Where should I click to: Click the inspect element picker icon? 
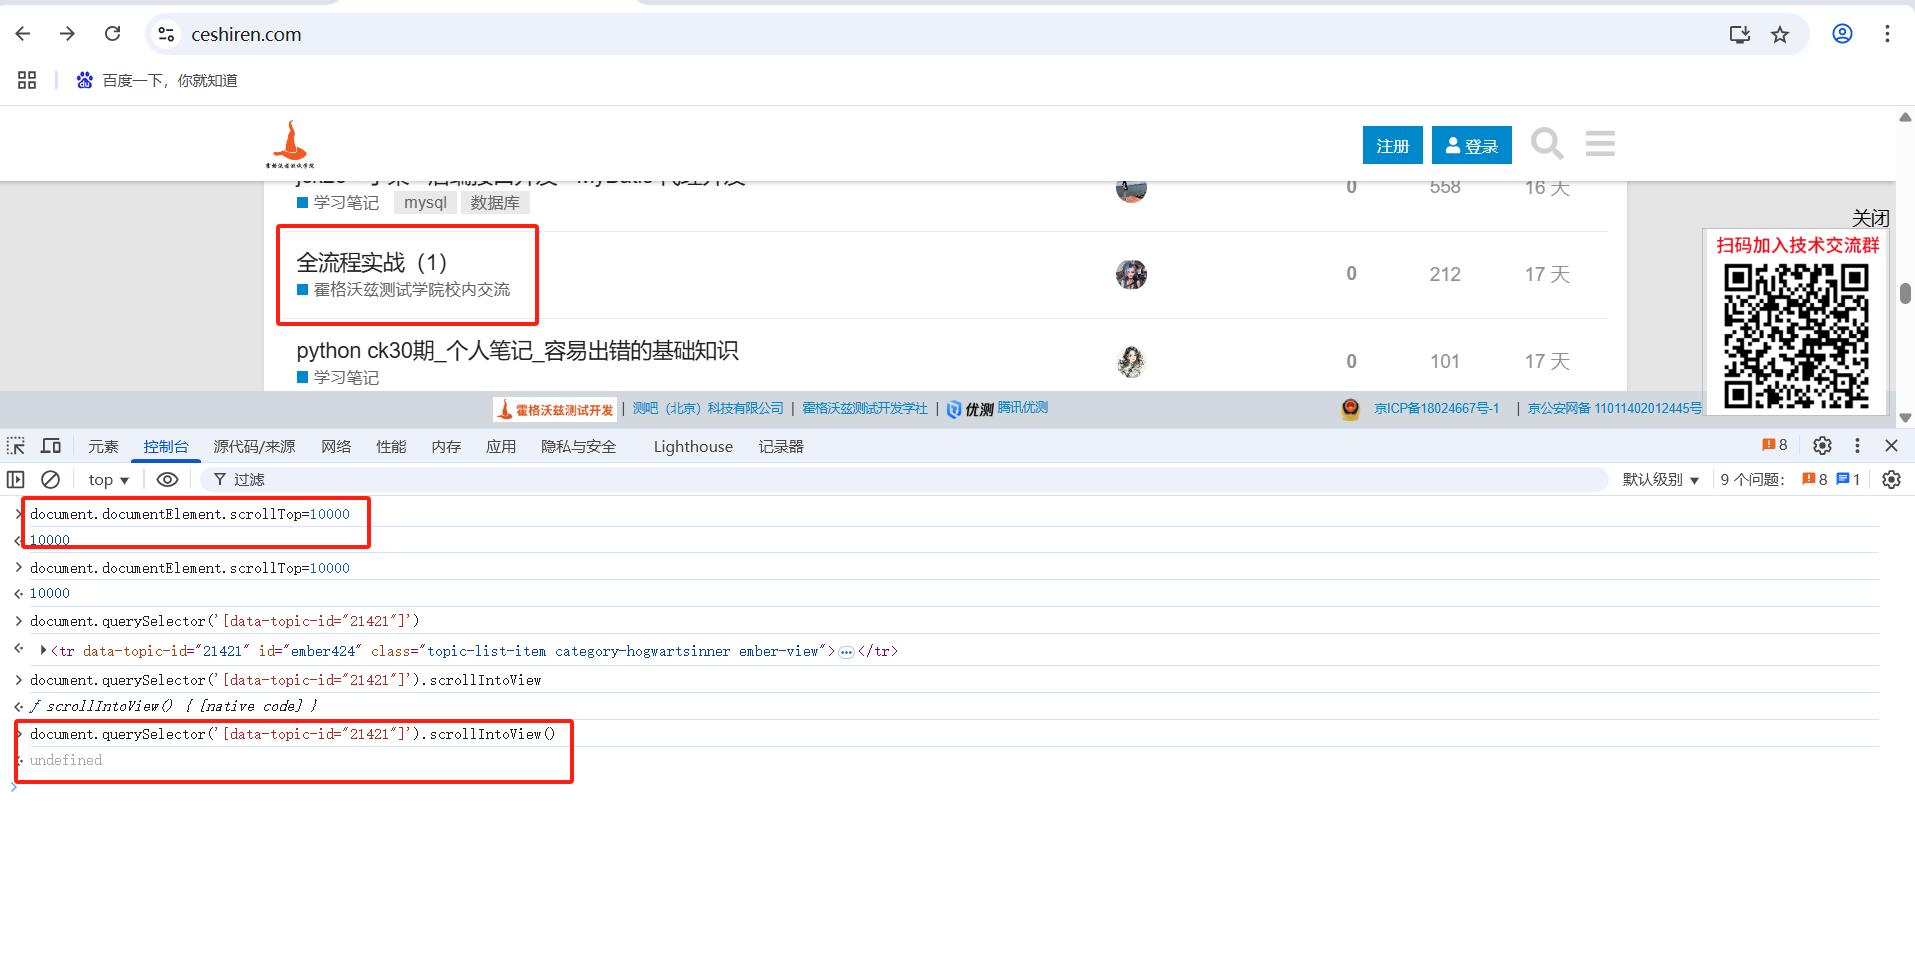[16, 446]
